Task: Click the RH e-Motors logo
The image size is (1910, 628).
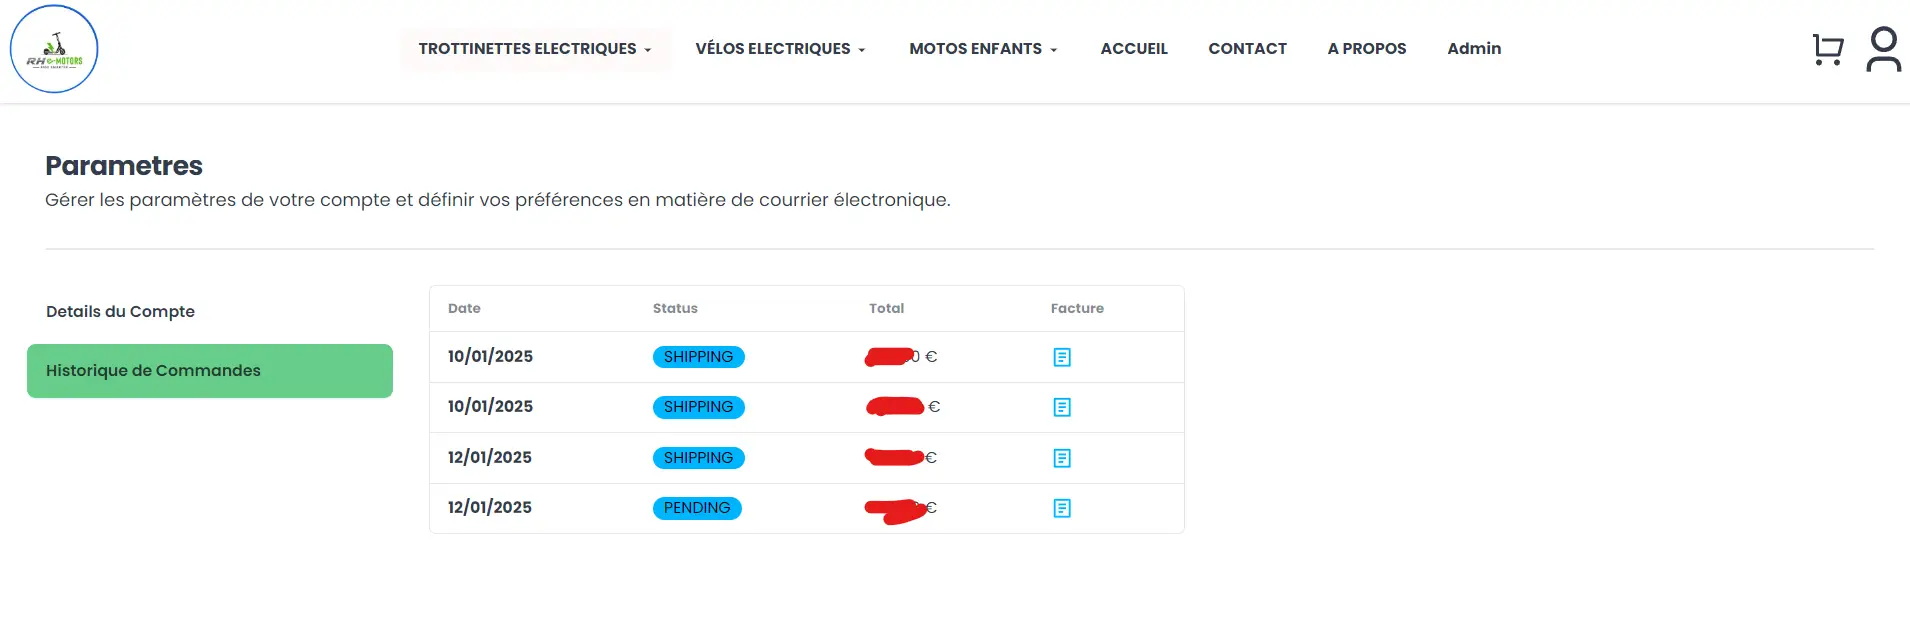Action: point(54,49)
